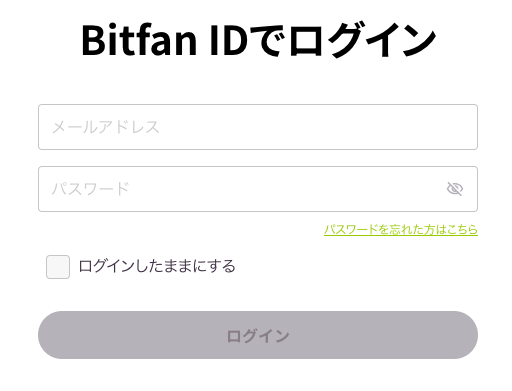
Task: Click the rounded login button at the bottom
Action: coord(258,335)
